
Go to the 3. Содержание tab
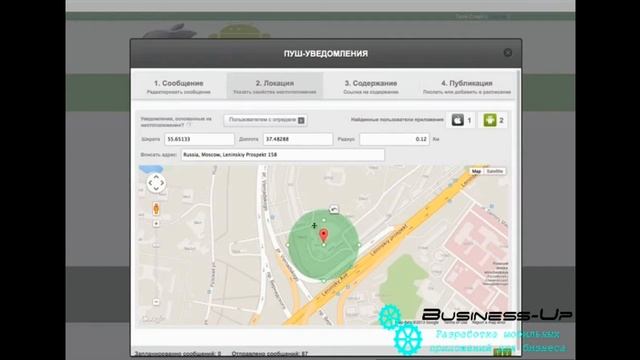371,87
